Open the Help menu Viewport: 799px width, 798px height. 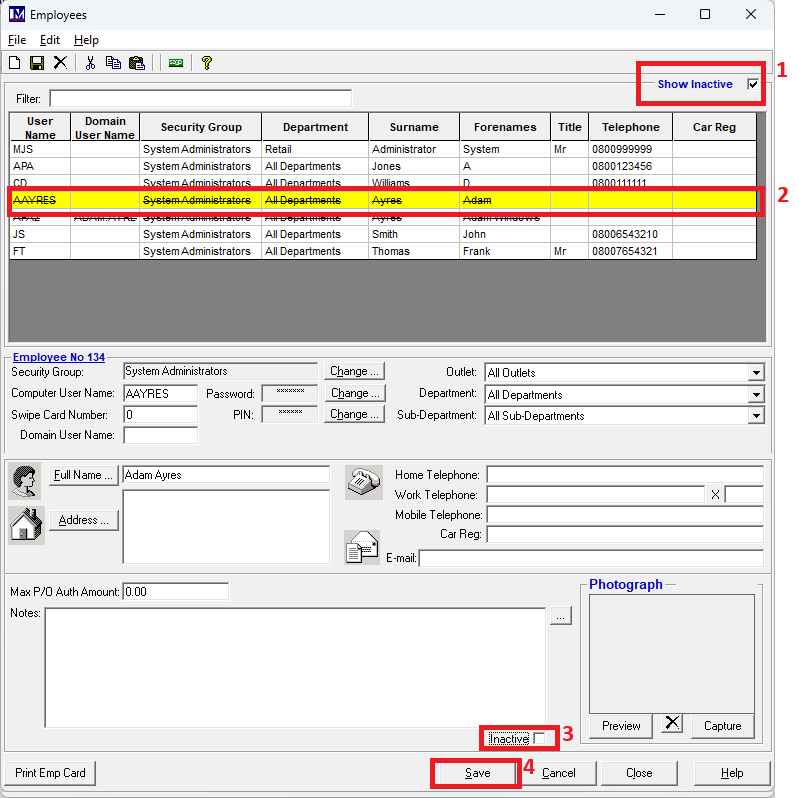(86, 40)
